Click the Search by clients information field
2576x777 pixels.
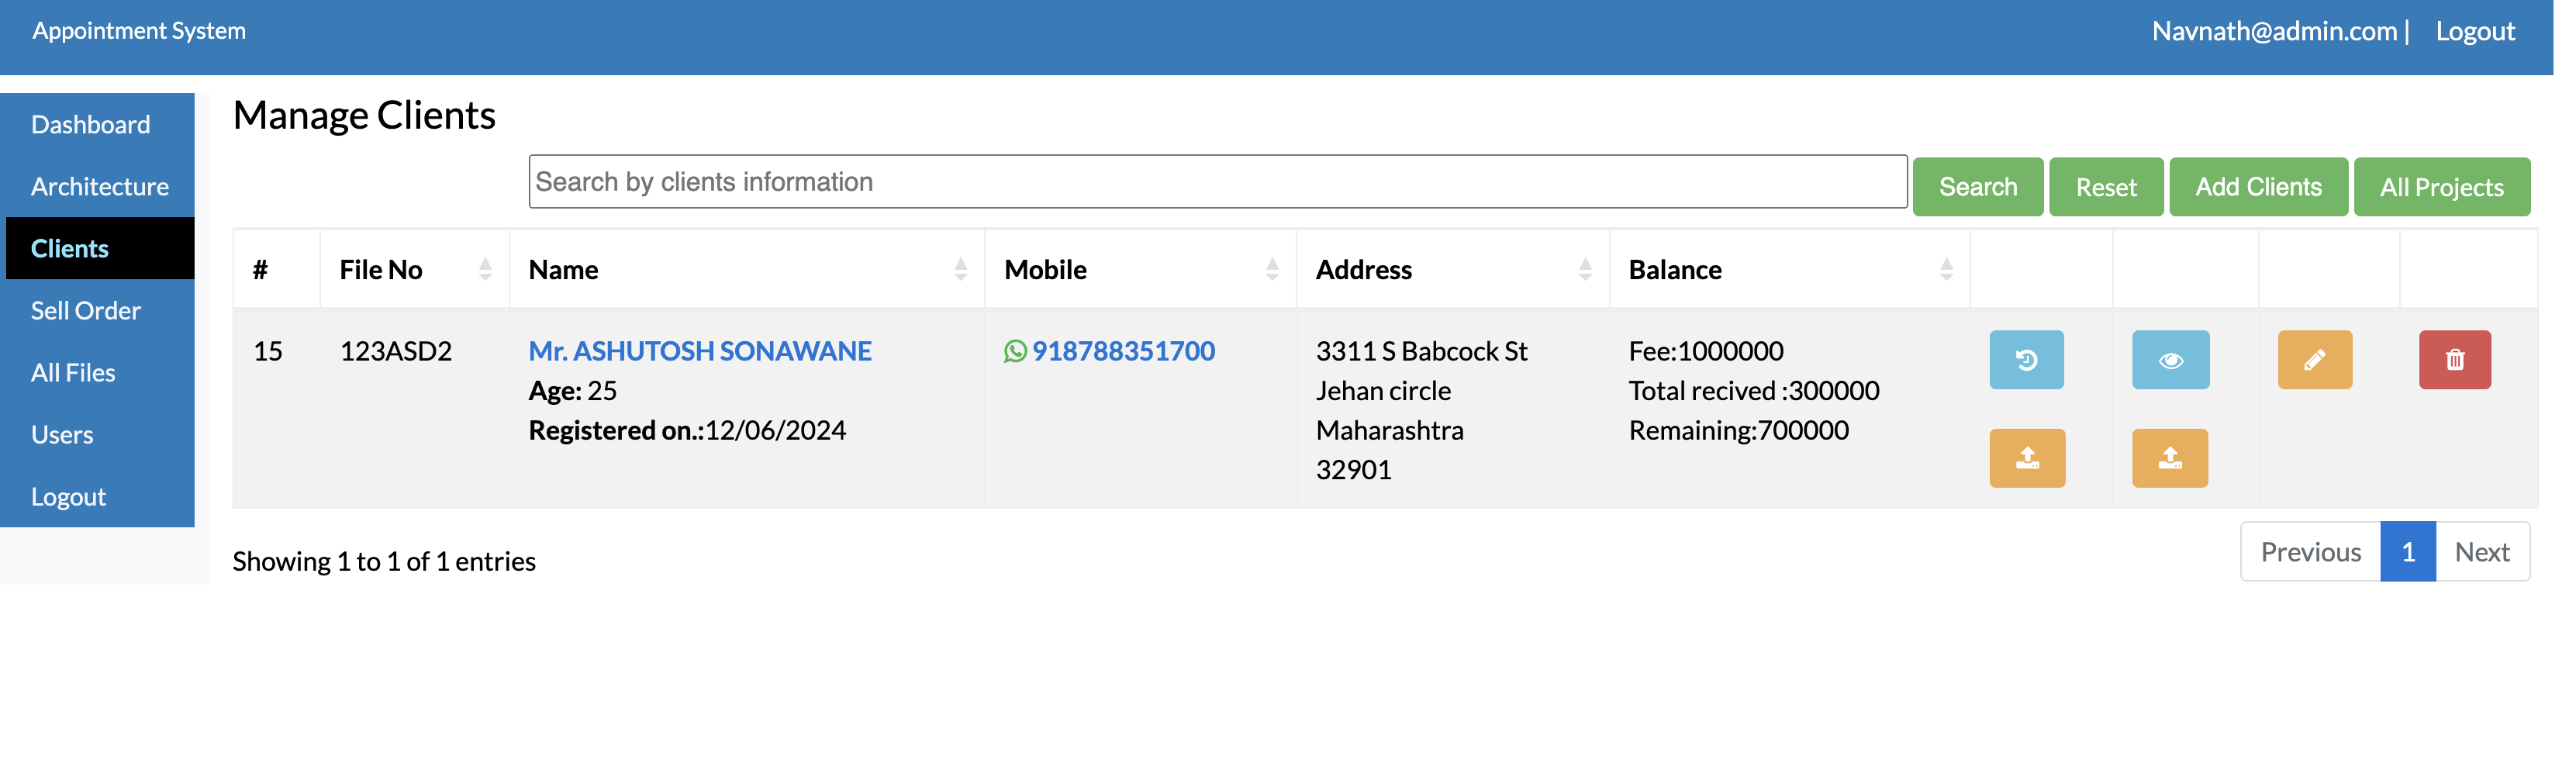[1216, 182]
